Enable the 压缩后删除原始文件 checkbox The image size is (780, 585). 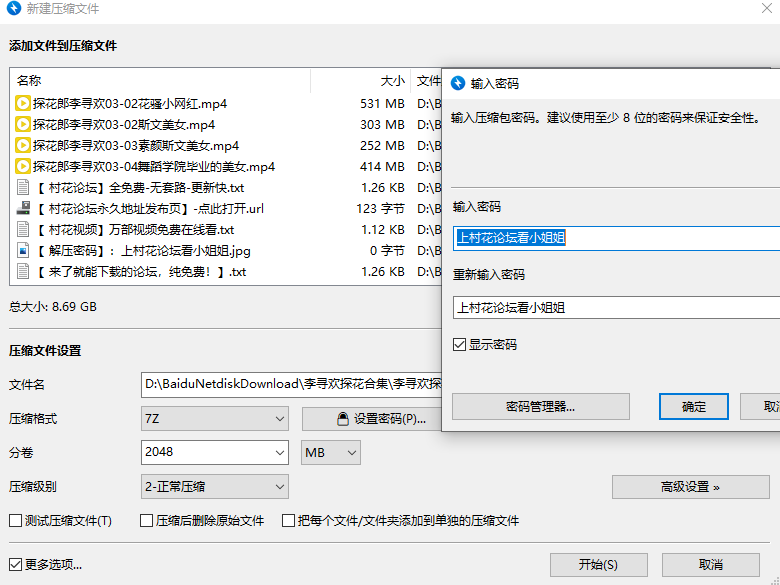tap(146, 521)
